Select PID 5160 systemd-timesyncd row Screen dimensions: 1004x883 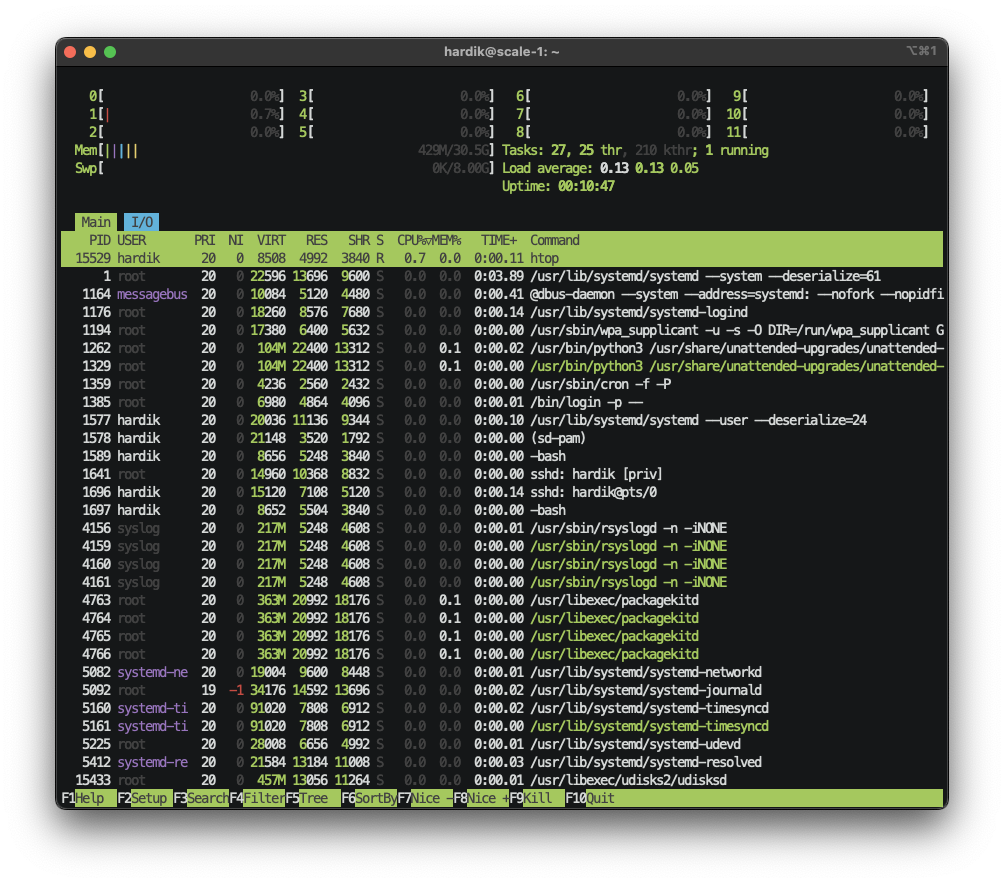pos(502,708)
